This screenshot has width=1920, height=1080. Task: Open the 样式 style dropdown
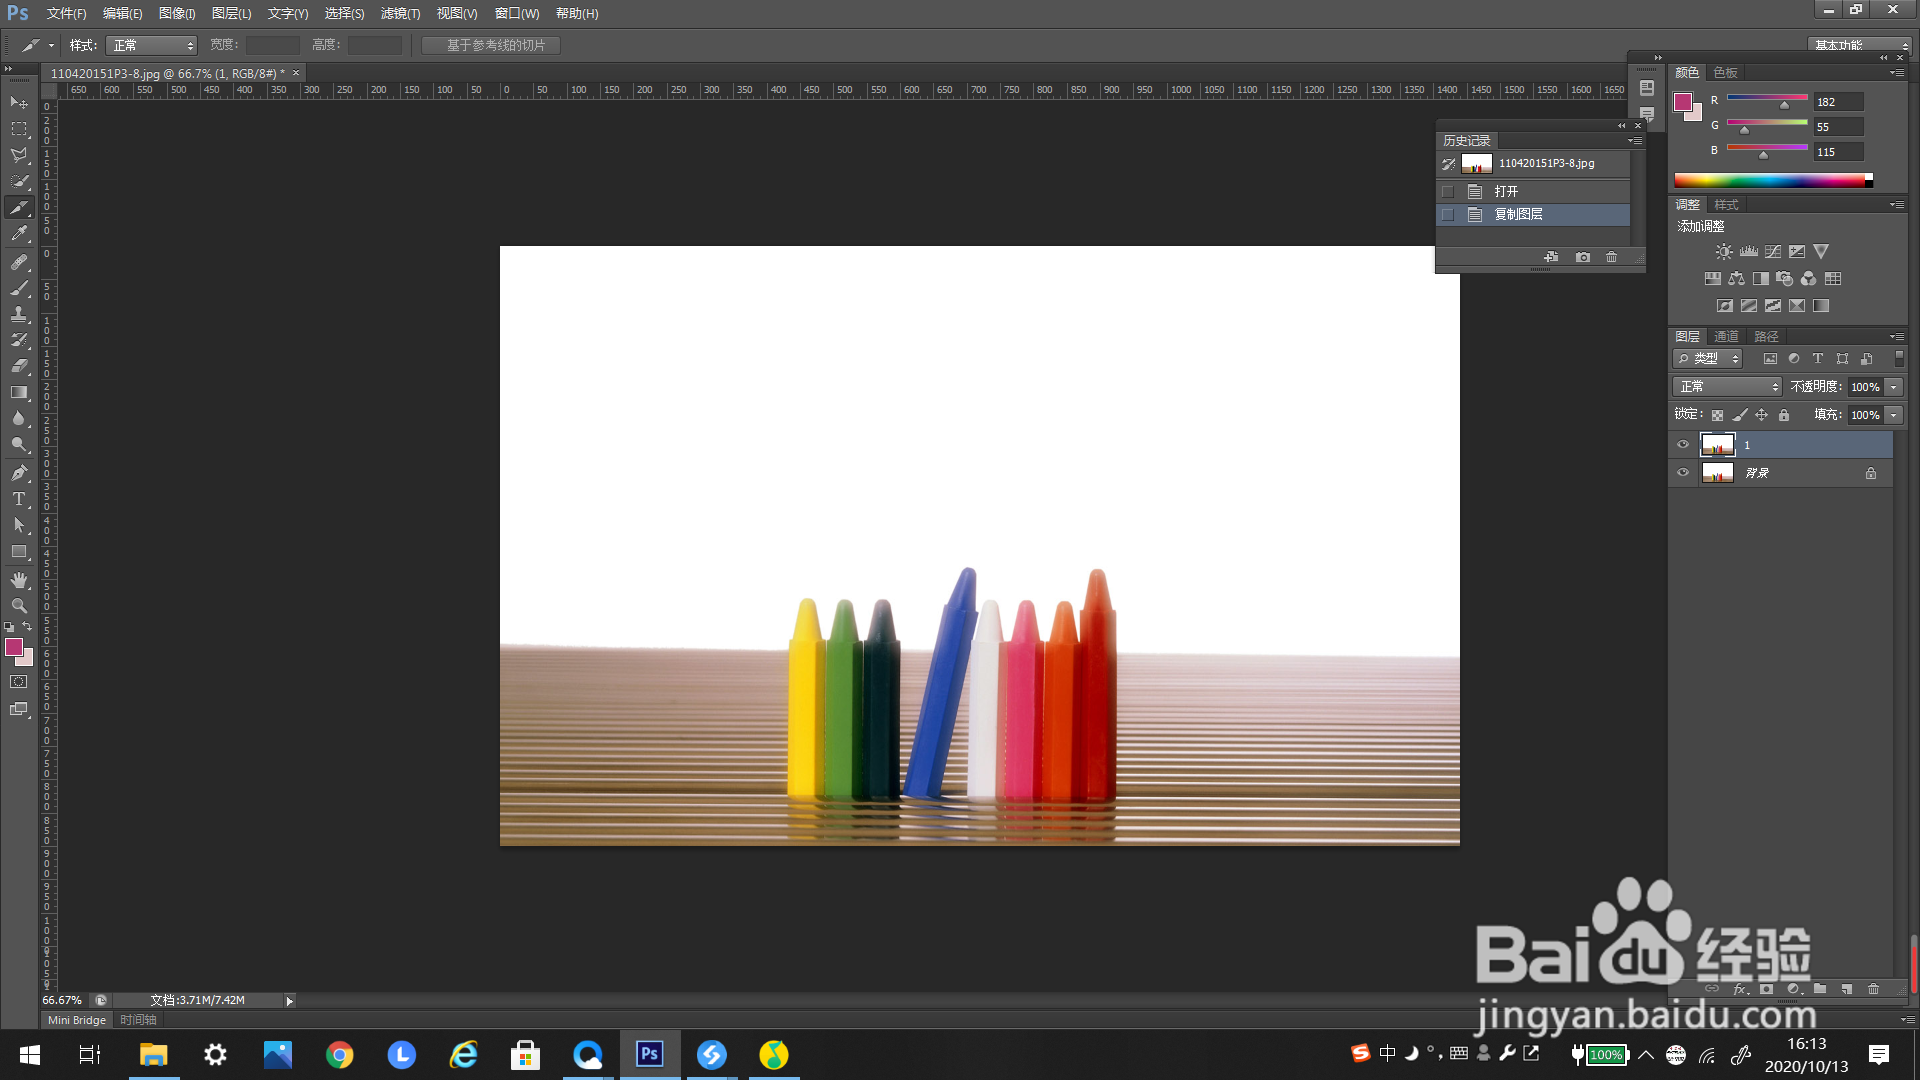tap(151, 46)
